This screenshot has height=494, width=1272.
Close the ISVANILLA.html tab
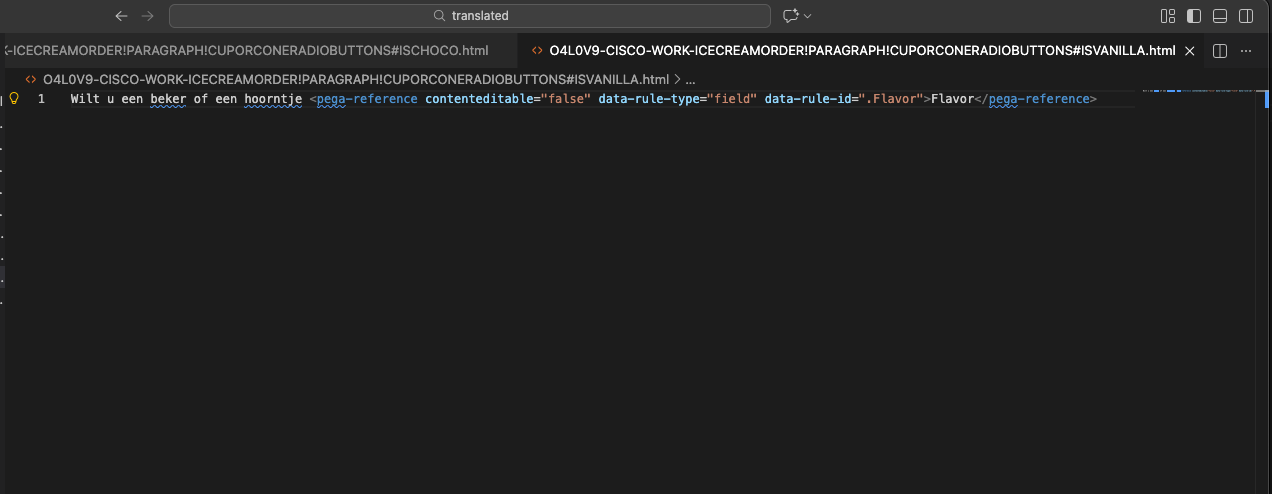pos(1189,51)
